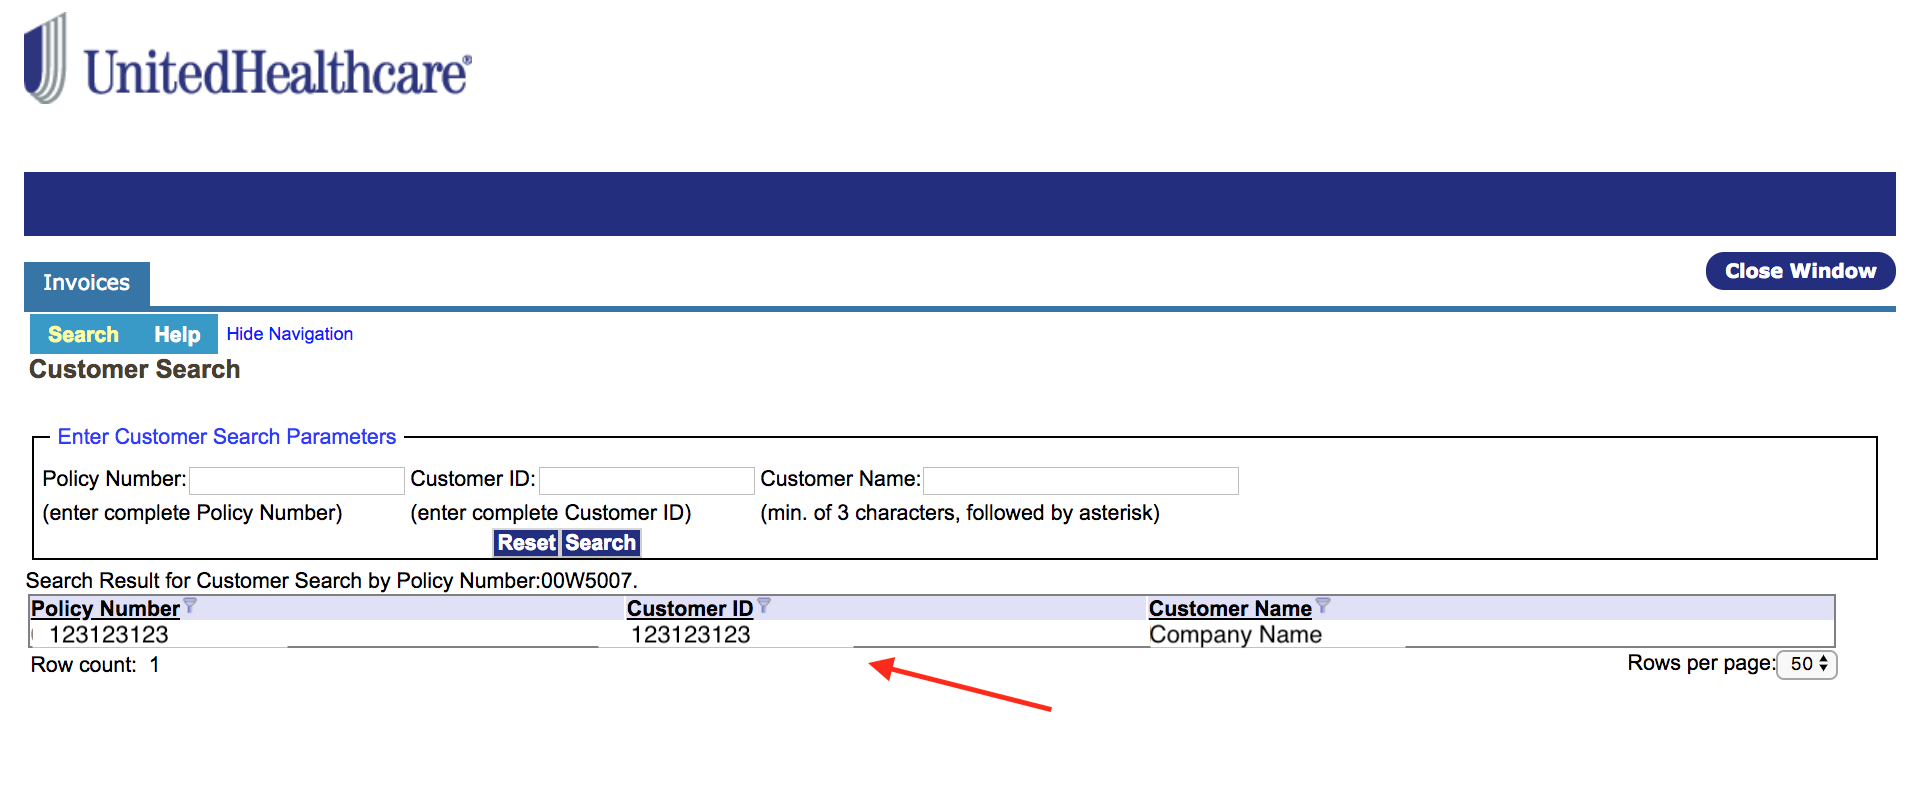
Task: Click Company Name in the result row
Action: tap(1235, 635)
